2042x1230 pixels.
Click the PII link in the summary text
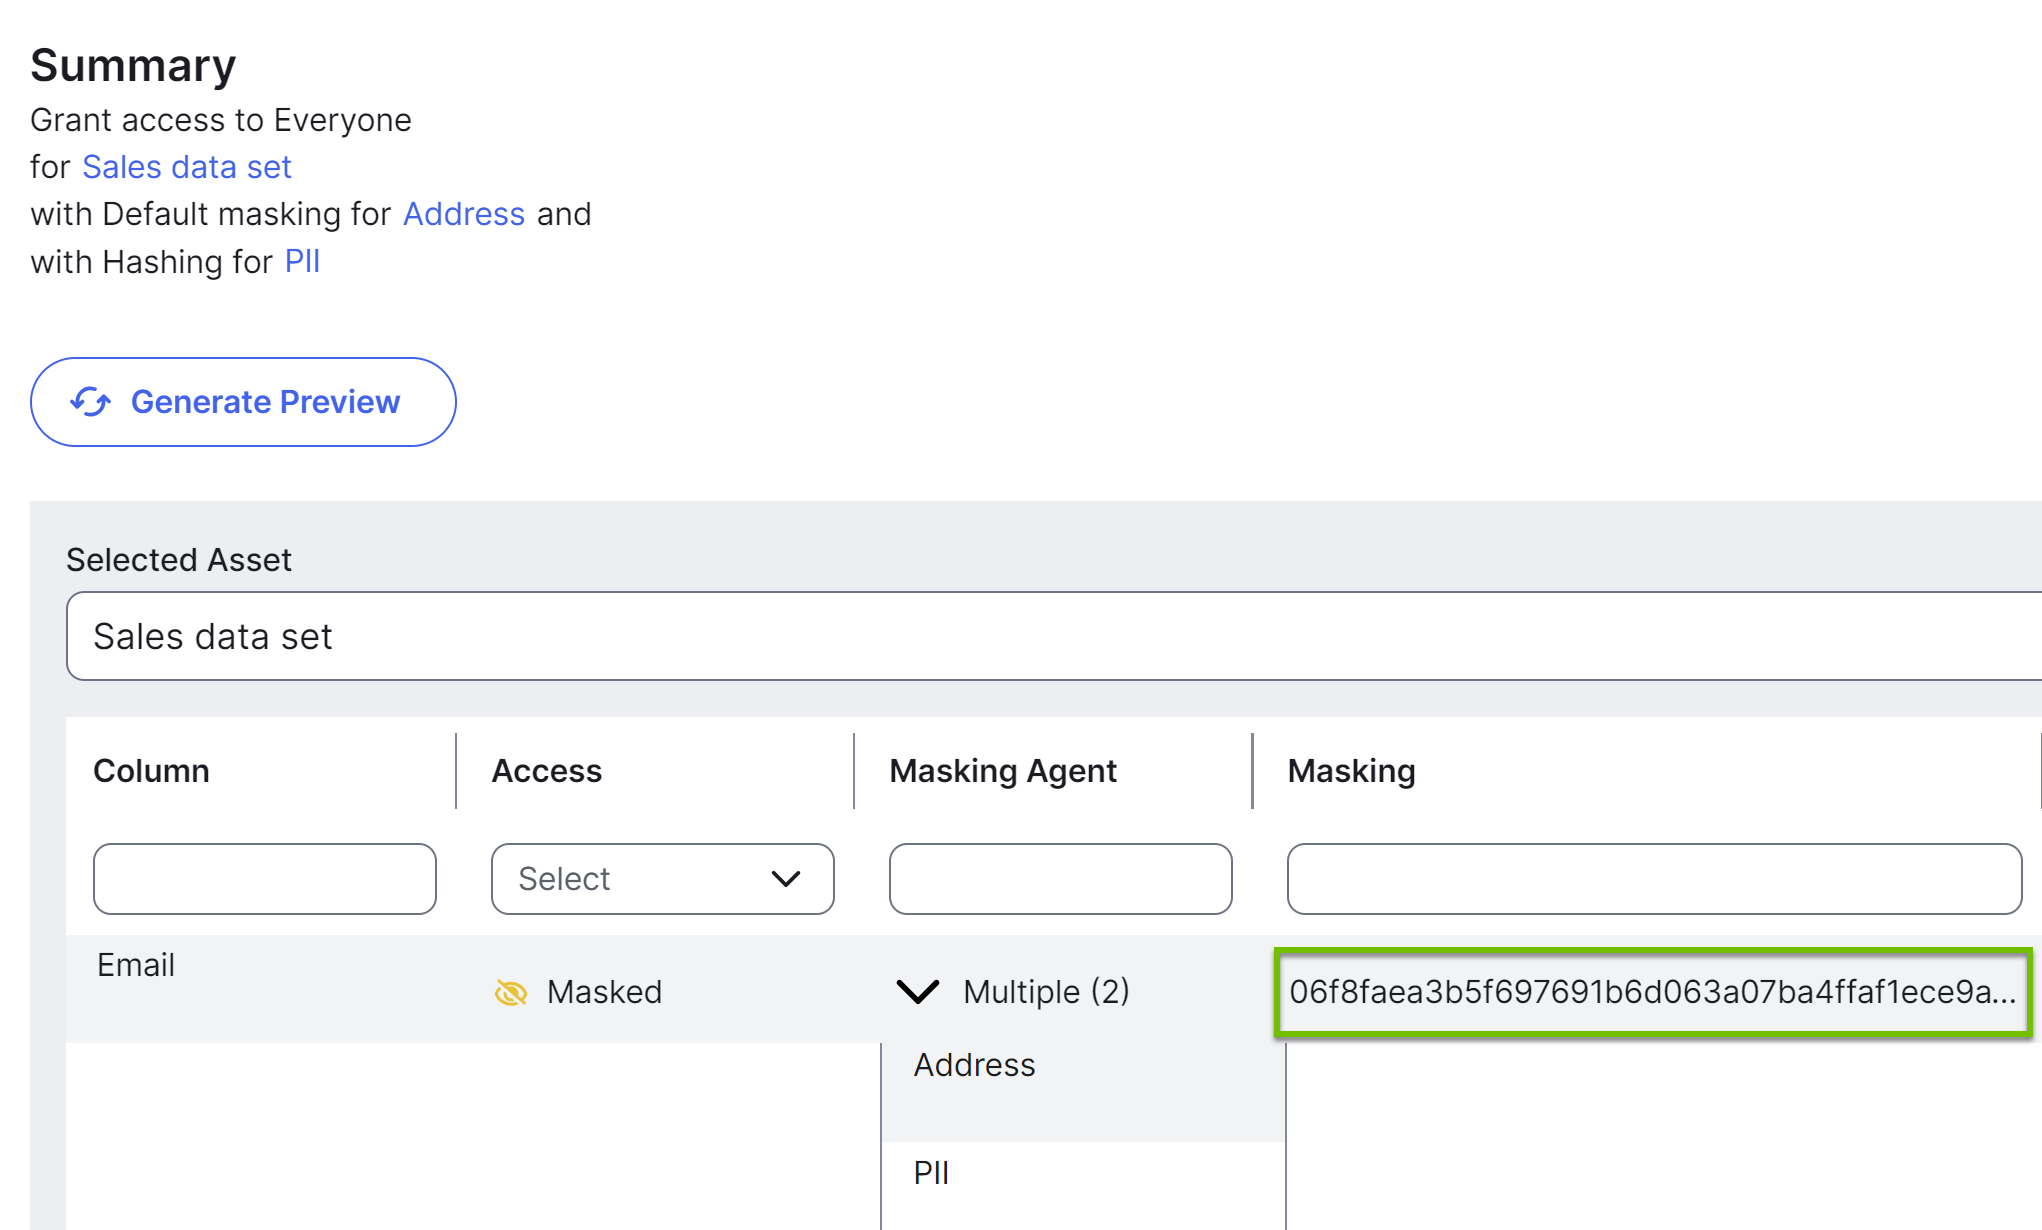303,261
